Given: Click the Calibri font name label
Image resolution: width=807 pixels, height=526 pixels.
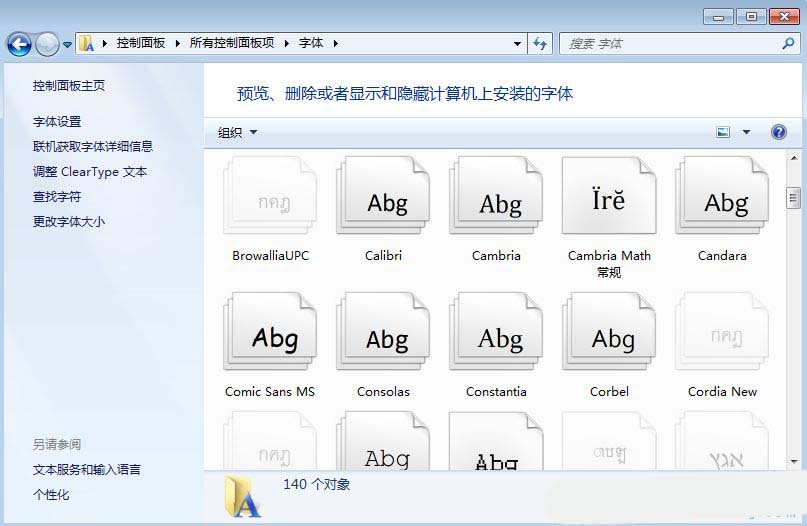Looking at the screenshot, I should coord(383,256).
